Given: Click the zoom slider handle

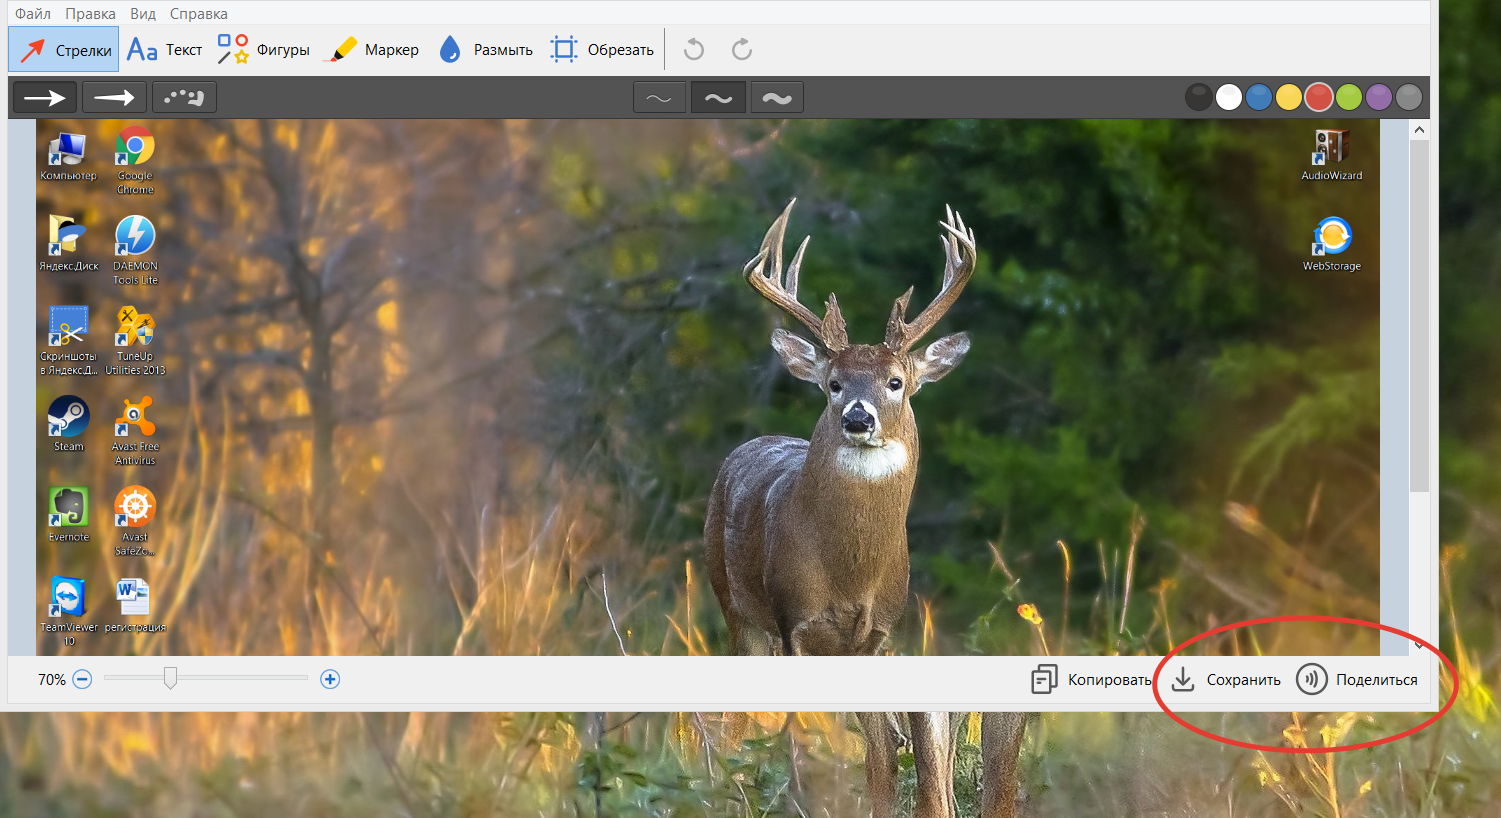Looking at the screenshot, I should pyautogui.click(x=170, y=679).
